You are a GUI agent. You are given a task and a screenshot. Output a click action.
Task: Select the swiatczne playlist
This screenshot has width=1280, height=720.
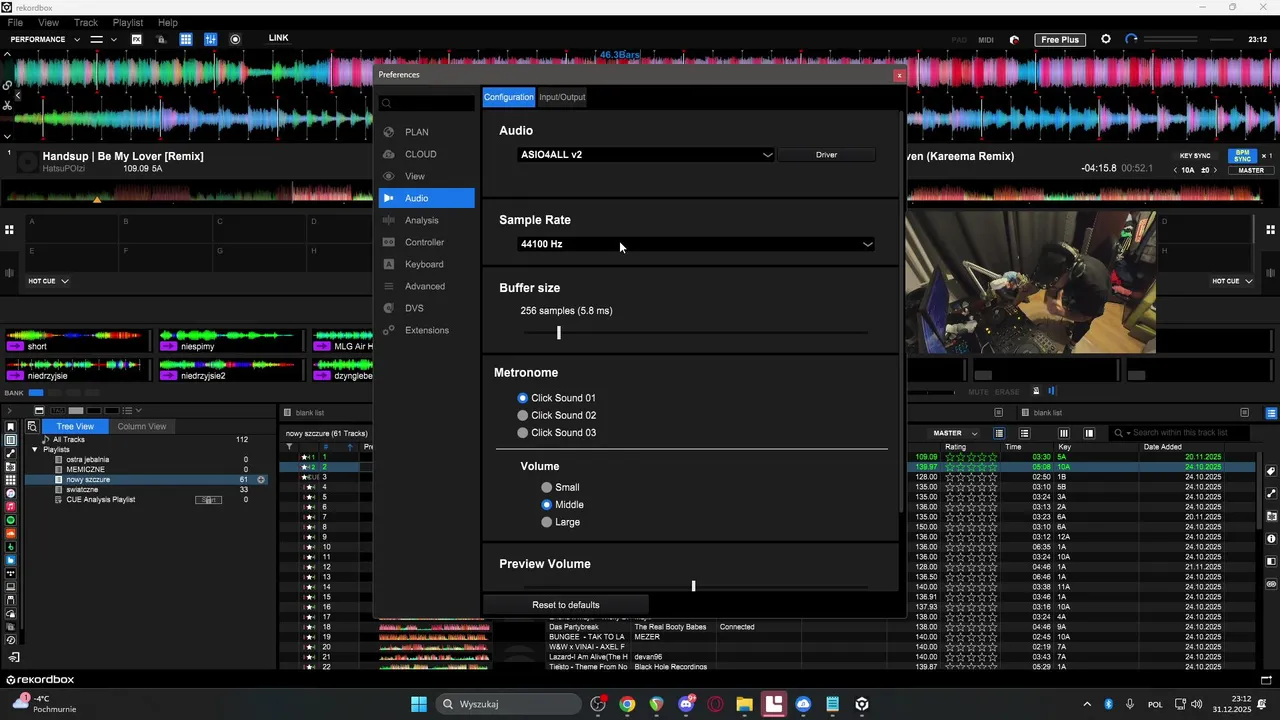click(x=82, y=490)
